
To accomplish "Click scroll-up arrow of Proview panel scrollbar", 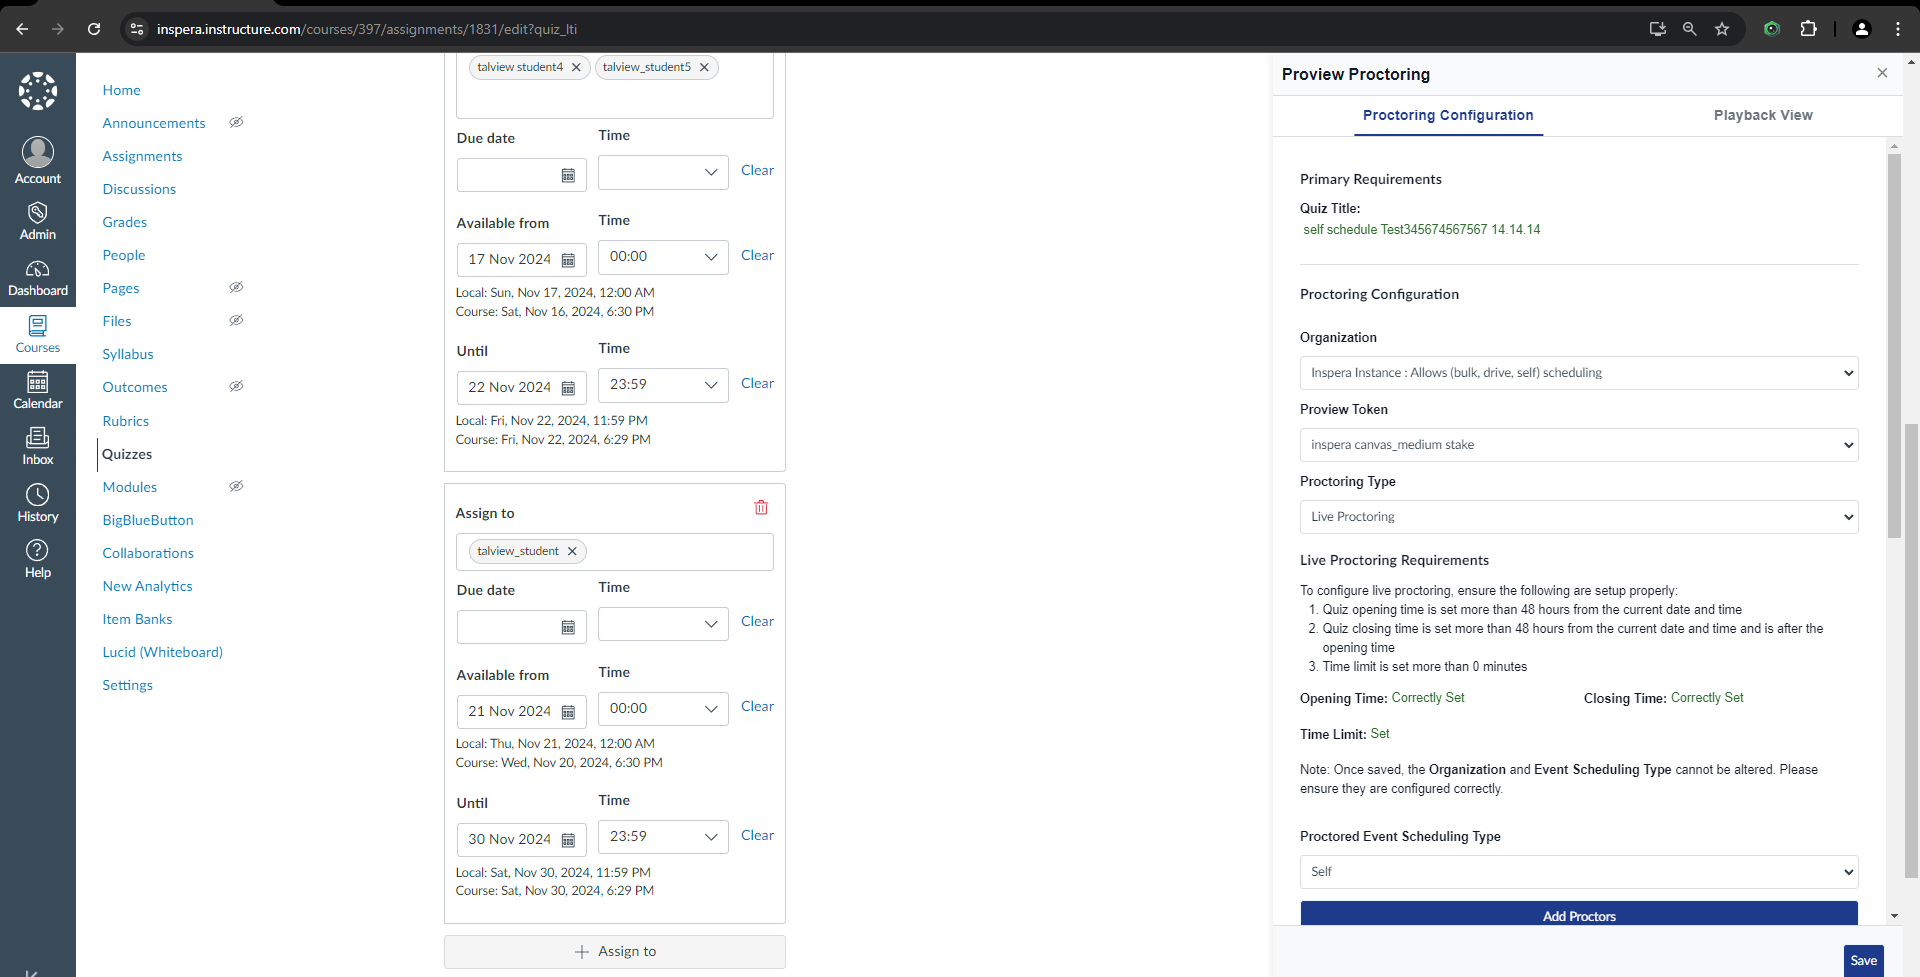I will (x=1894, y=146).
